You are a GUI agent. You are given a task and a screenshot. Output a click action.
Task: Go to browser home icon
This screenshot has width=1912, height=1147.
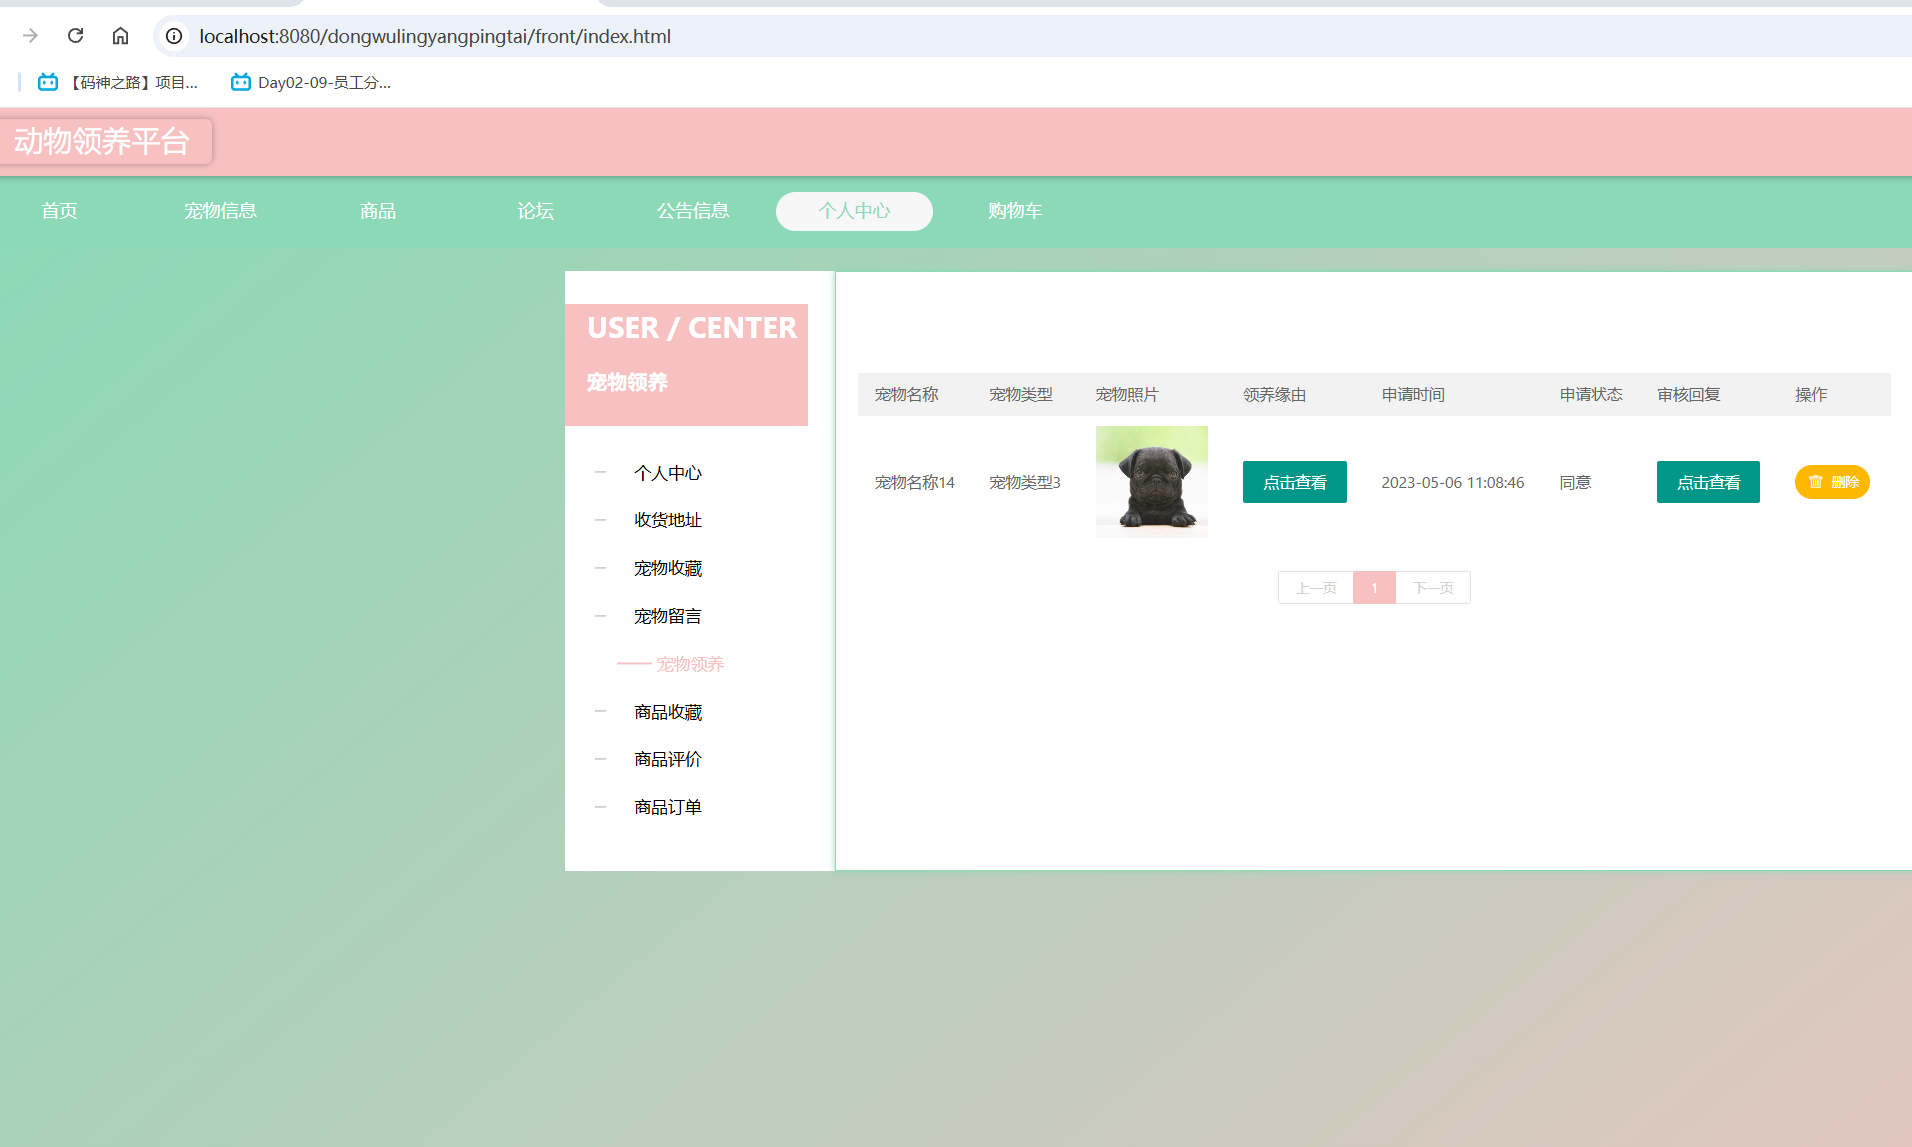[120, 36]
